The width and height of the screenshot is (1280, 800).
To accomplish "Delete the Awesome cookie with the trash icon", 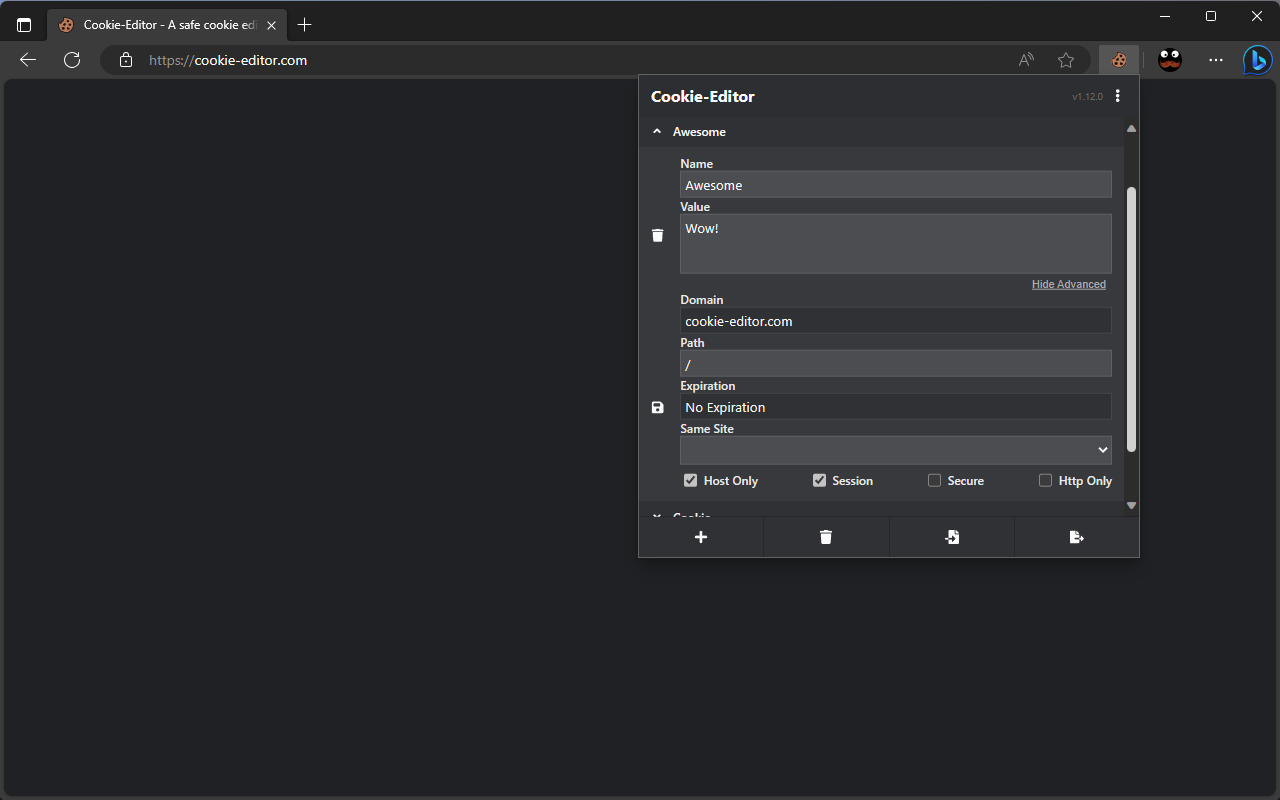I will click(657, 235).
